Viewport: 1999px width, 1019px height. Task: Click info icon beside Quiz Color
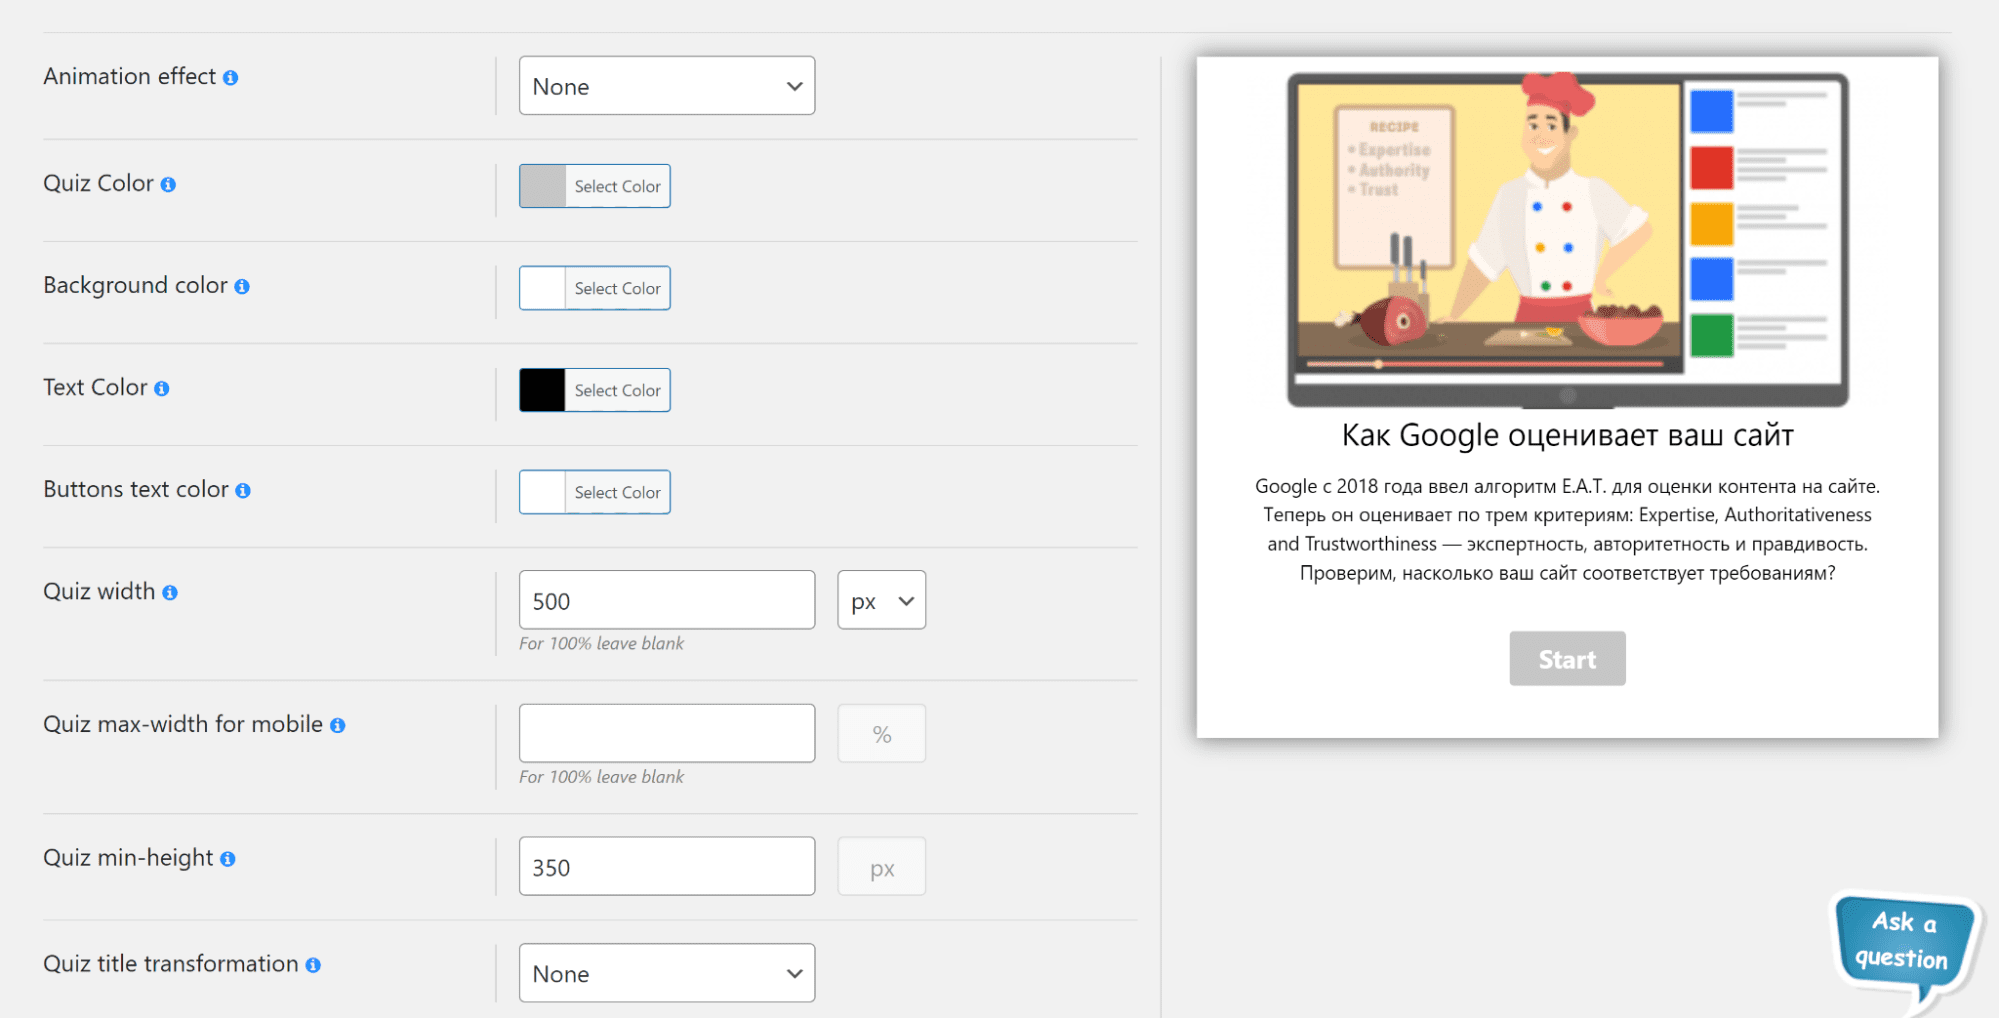168,185
